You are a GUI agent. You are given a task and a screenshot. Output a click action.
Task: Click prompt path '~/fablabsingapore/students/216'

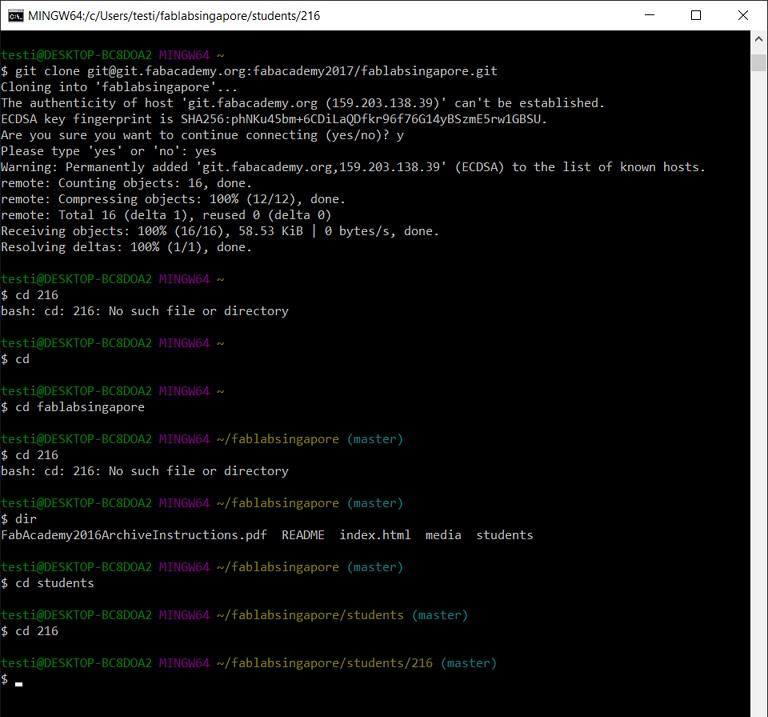pos(324,663)
